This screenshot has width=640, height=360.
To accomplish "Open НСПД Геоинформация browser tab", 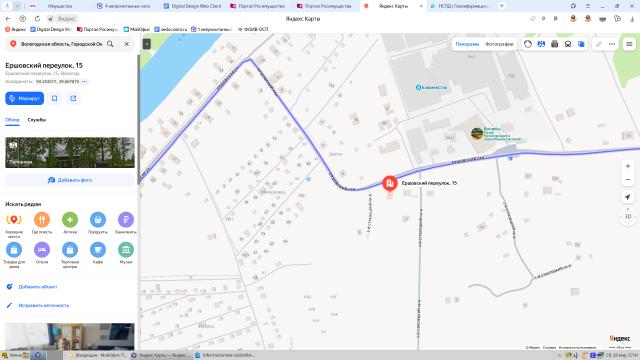I will [x=460, y=6].
